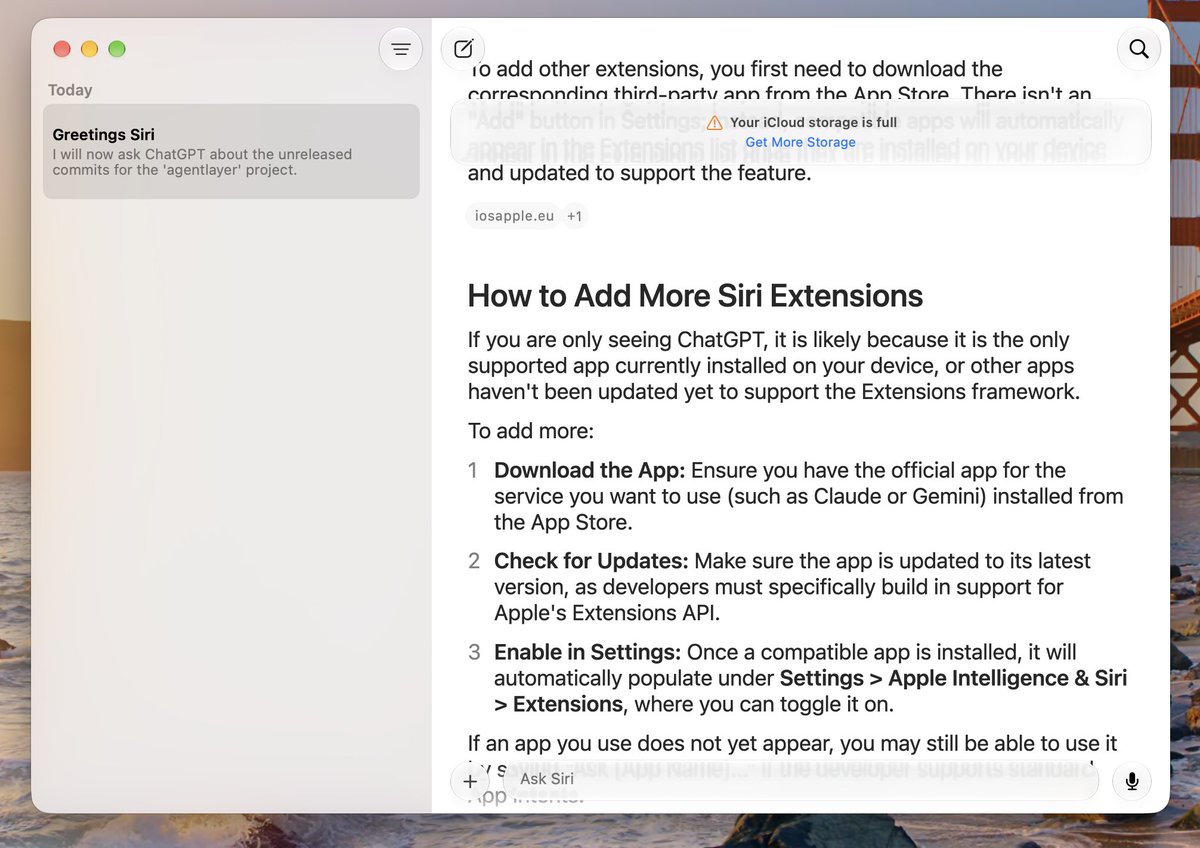The width and height of the screenshot is (1200, 848).
Task: Click the To add more: line
Action: tap(531, 431)
